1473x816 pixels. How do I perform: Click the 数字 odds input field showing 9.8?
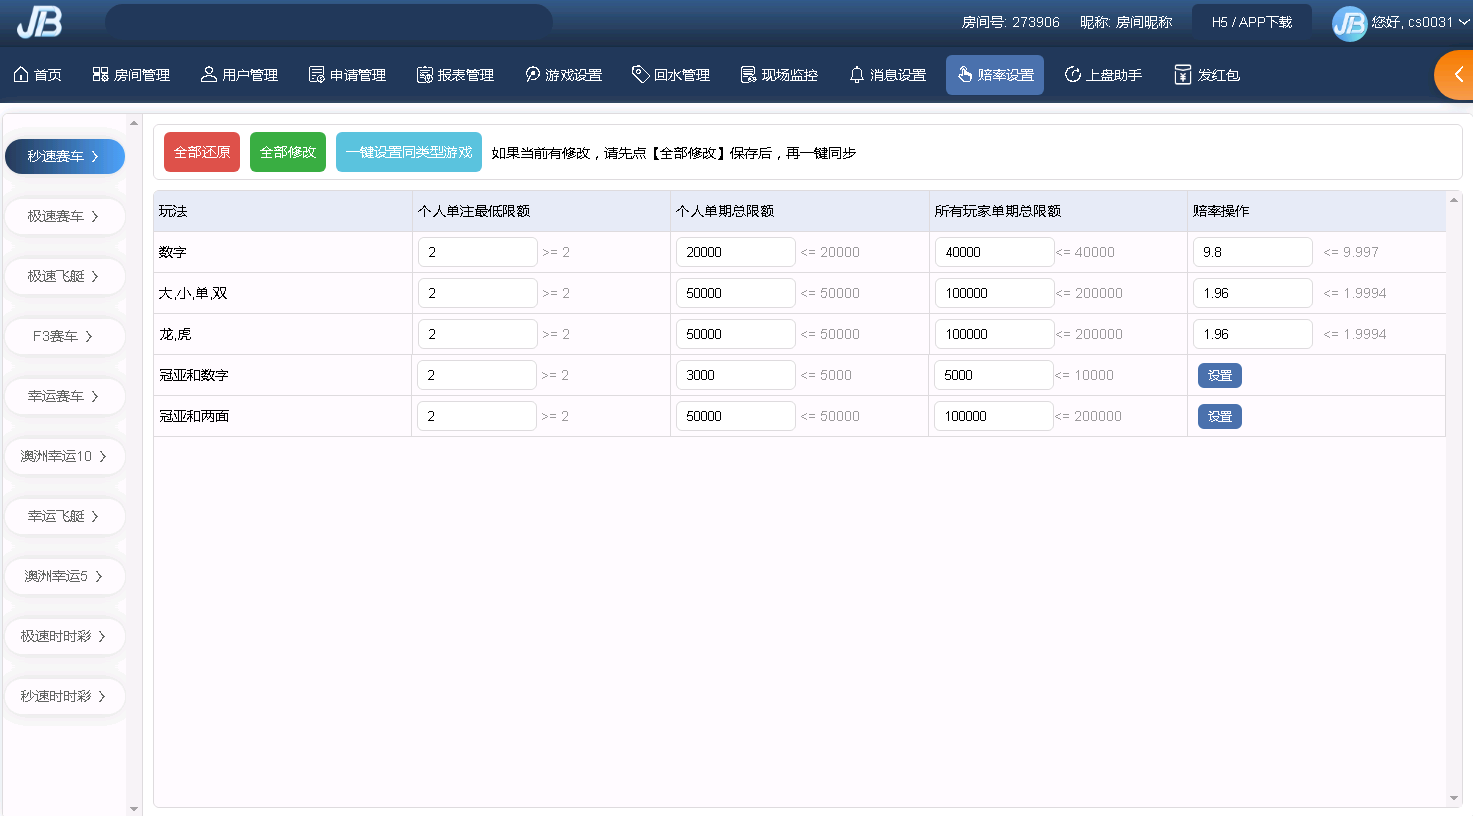(1252, 252)
